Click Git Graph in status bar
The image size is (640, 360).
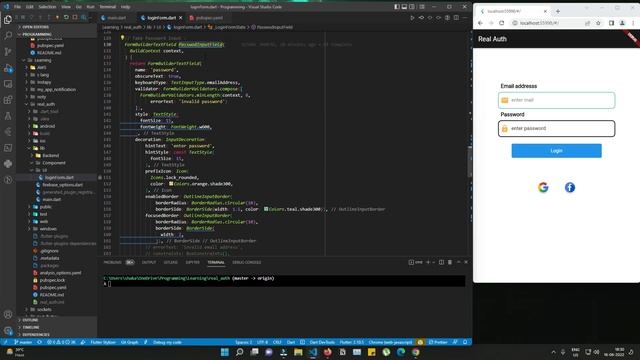(x=129, y=342)
